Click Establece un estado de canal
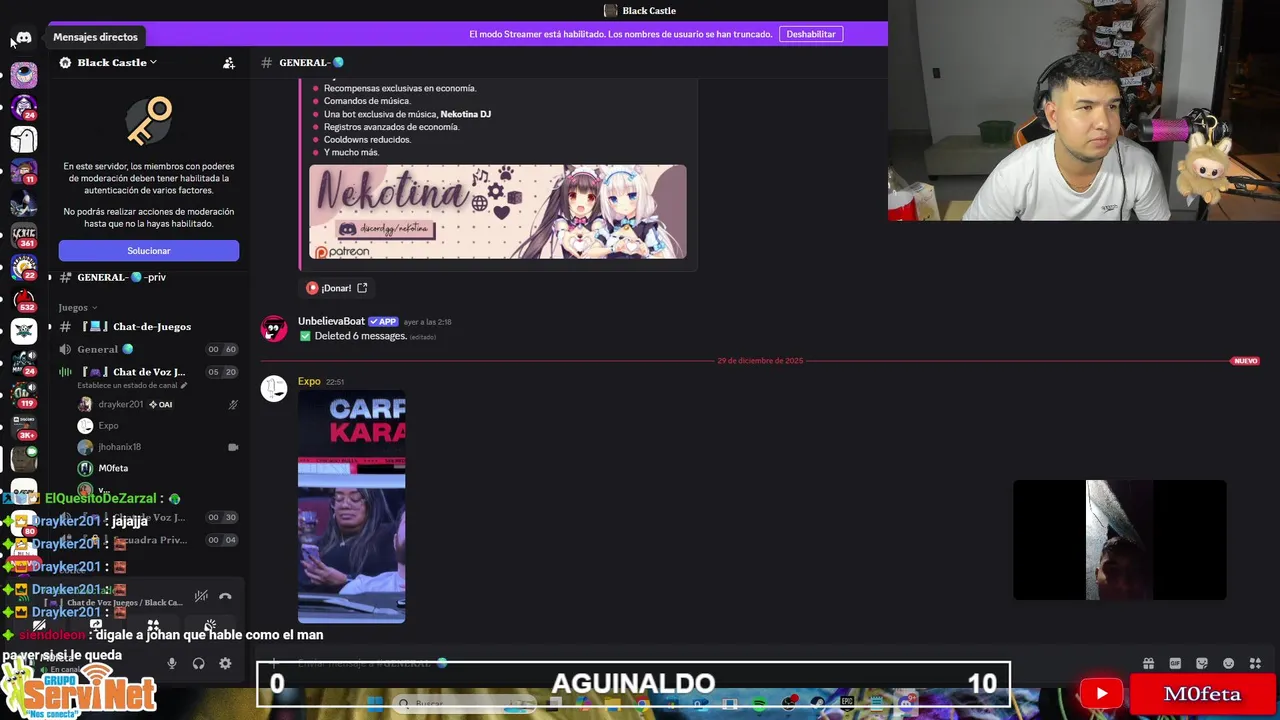The width and height of the screenshot is (1280, 720). (127, 385)
